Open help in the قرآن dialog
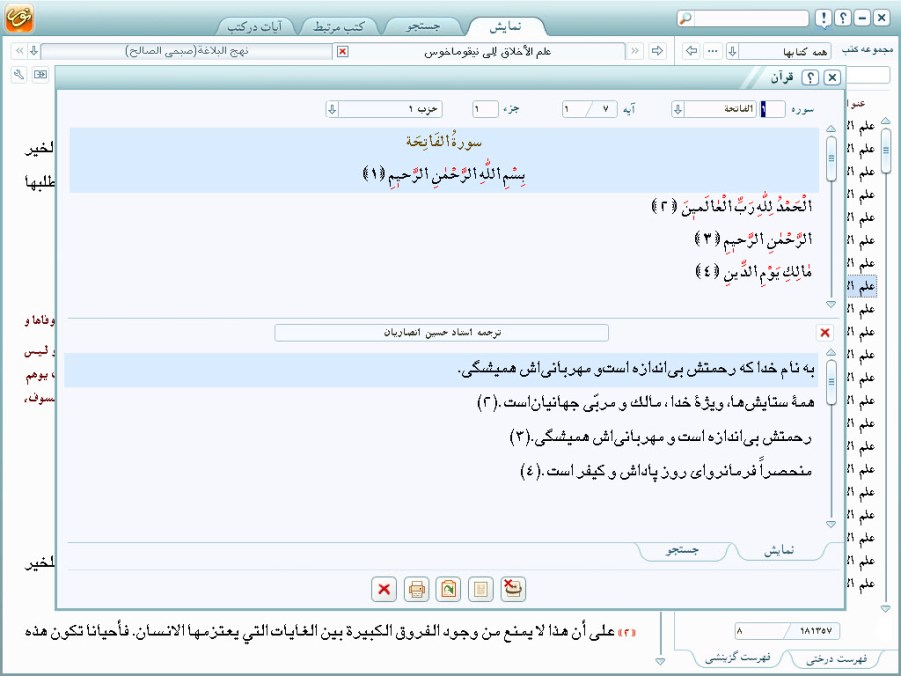Screen dimensions: 901x676 [810, 78]
